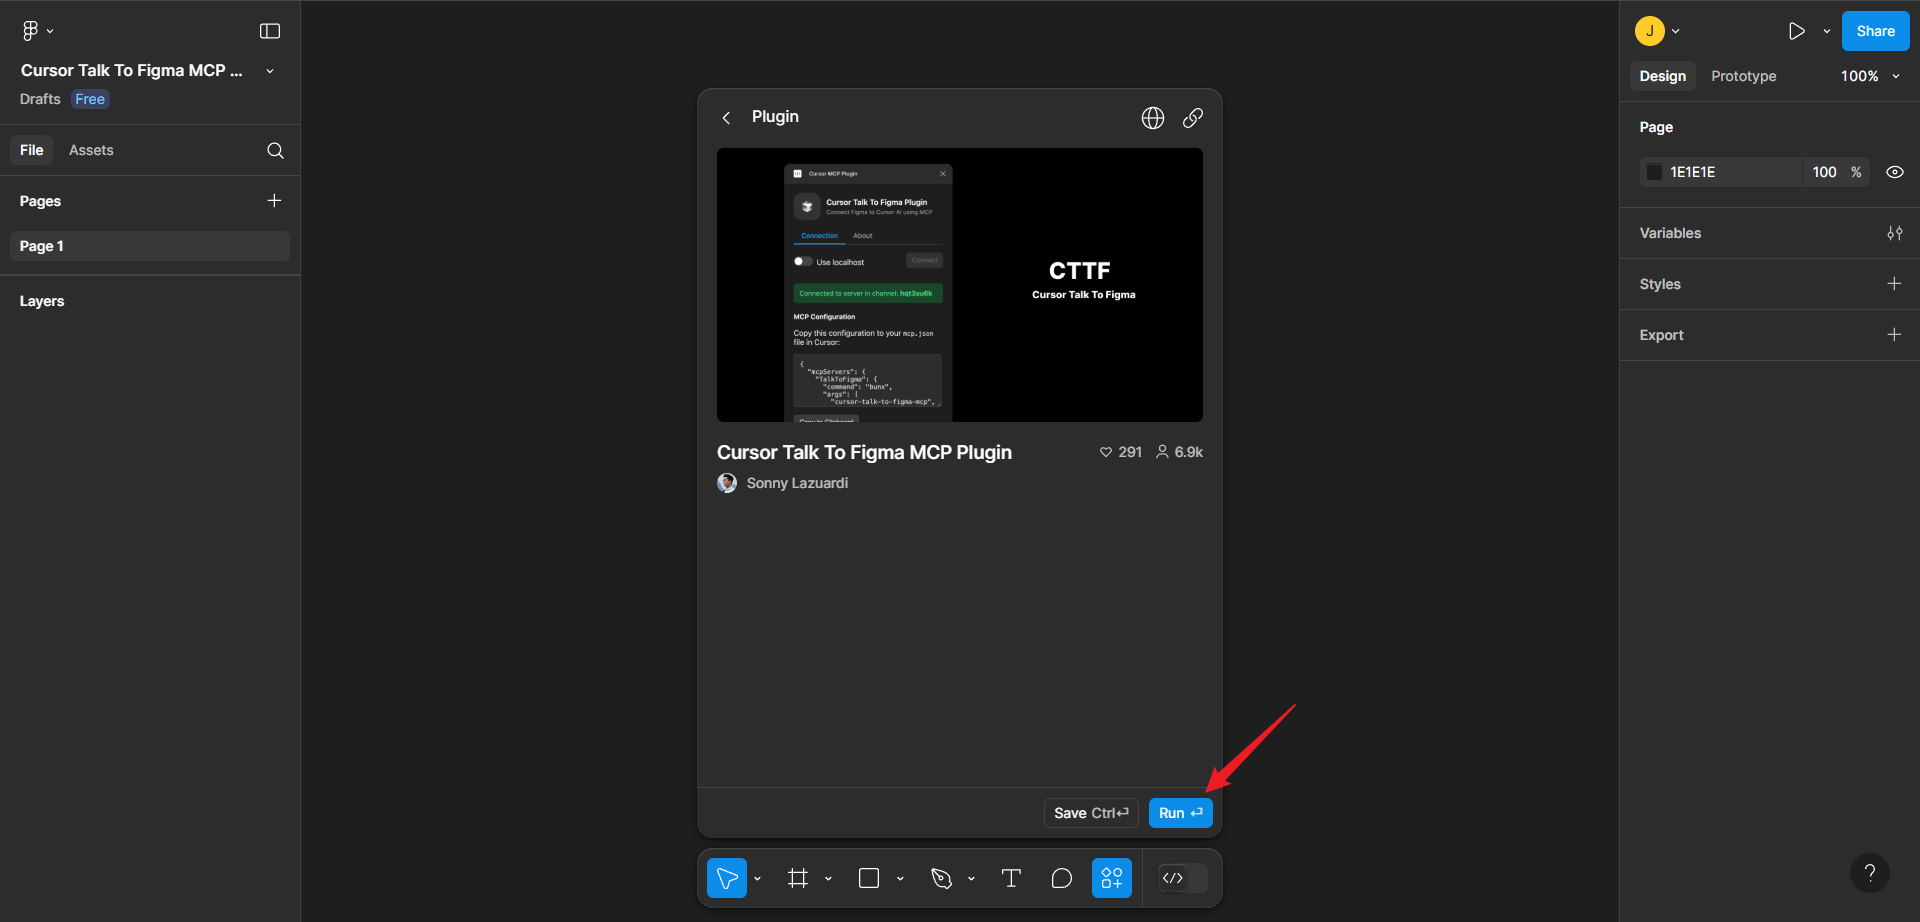Toggle Dev Mode switch
The width and height of the screenshot is (1920, 922).
tap(1183, 878)
